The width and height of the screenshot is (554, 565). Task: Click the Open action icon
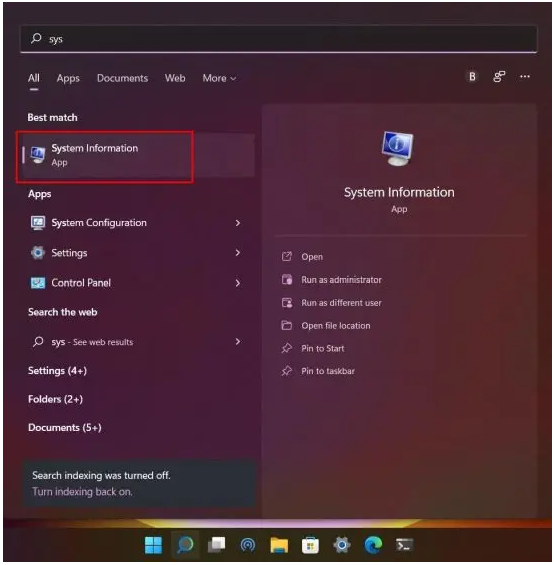point(287,257)
